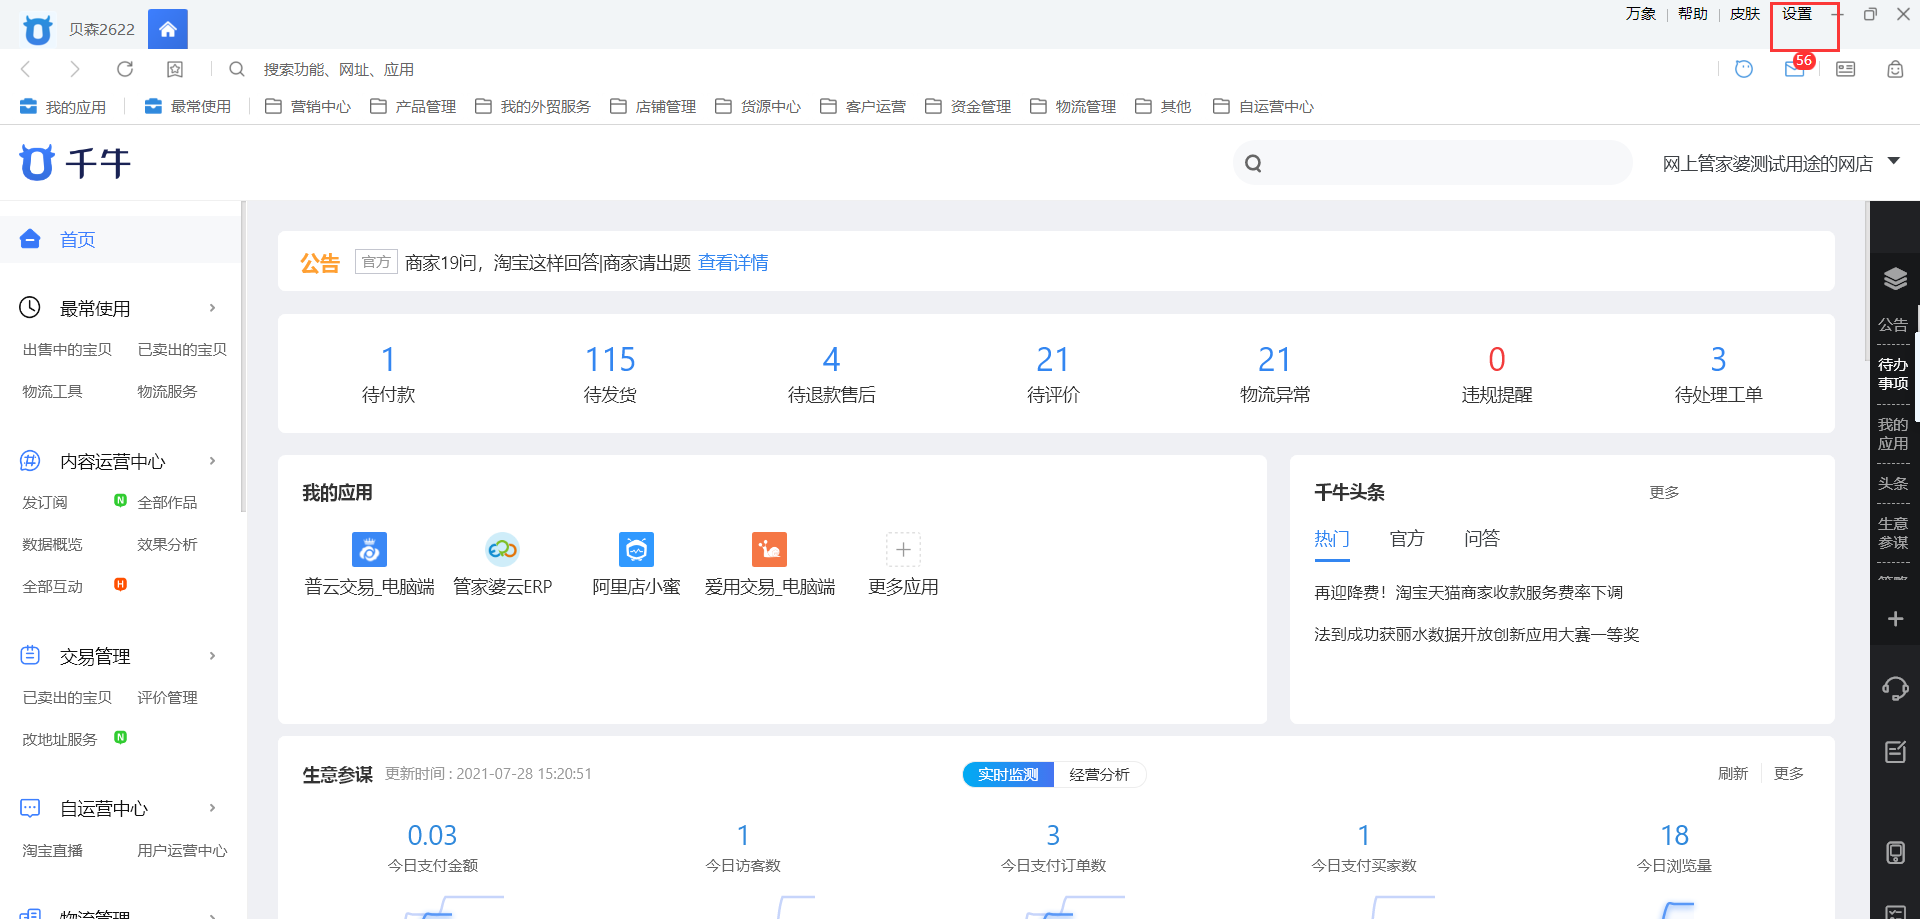
Task: Open the 店铺管理 bookmark folder
Action: tap(653, 106)
